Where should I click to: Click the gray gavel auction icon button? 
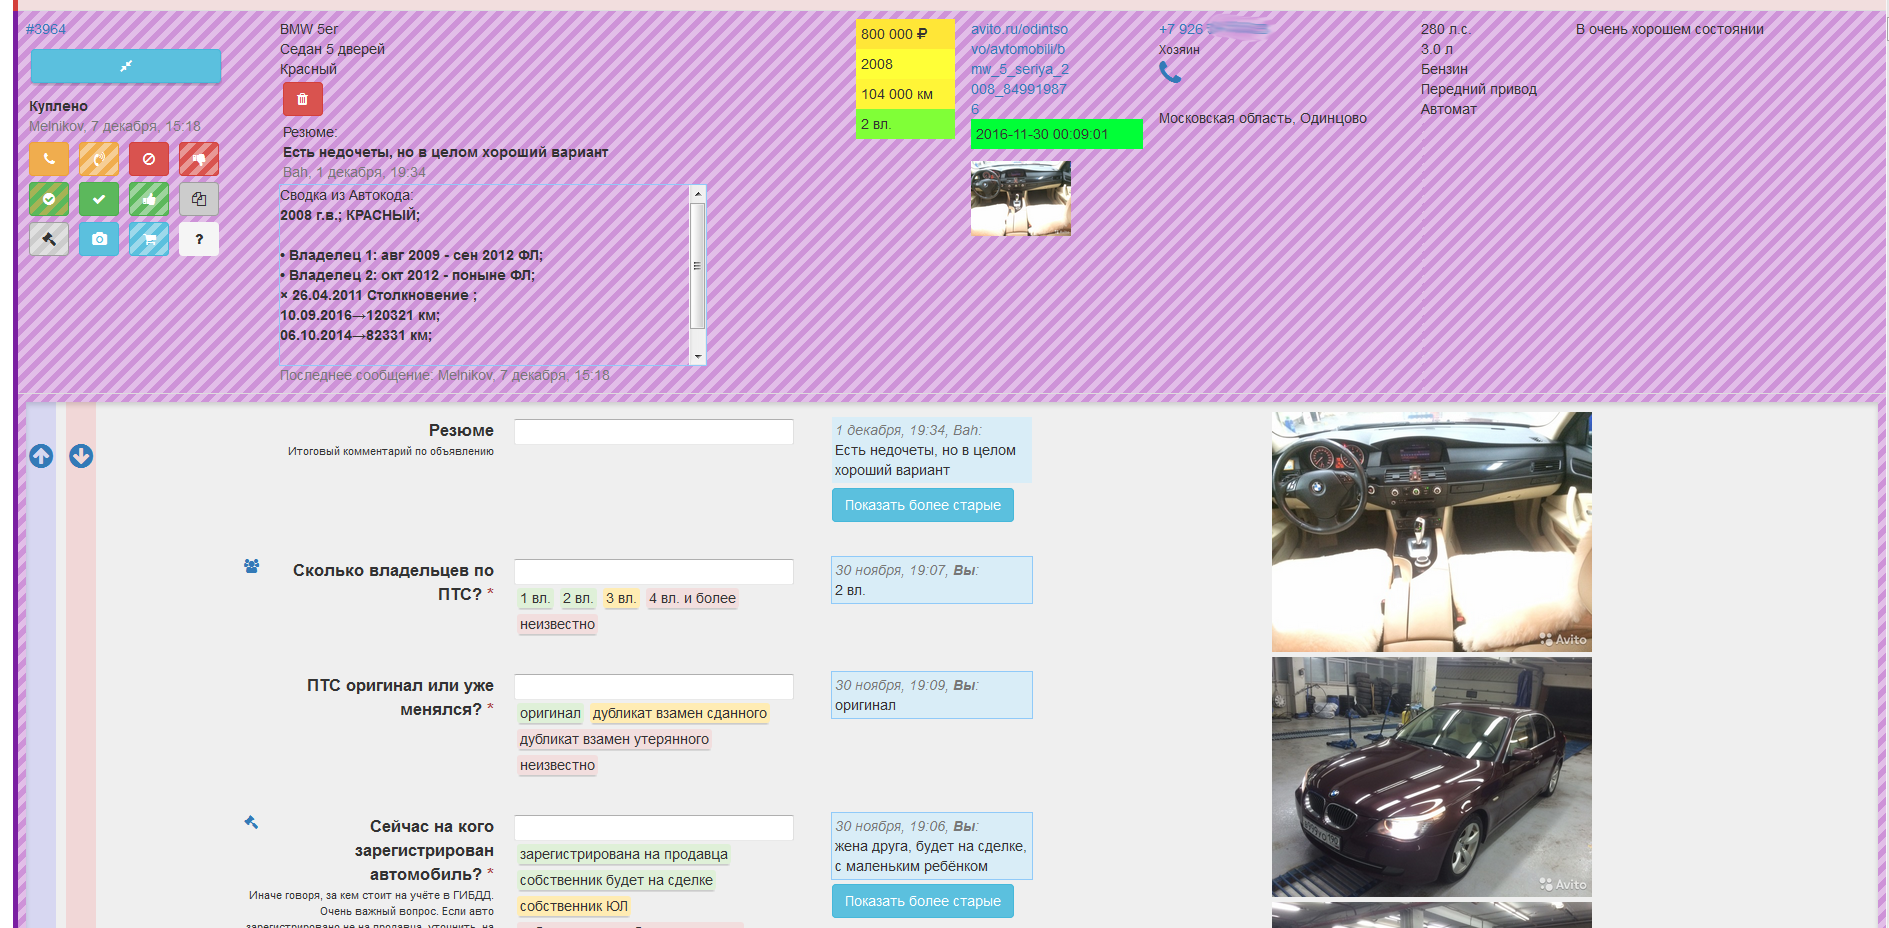click(x=49, y=239)
